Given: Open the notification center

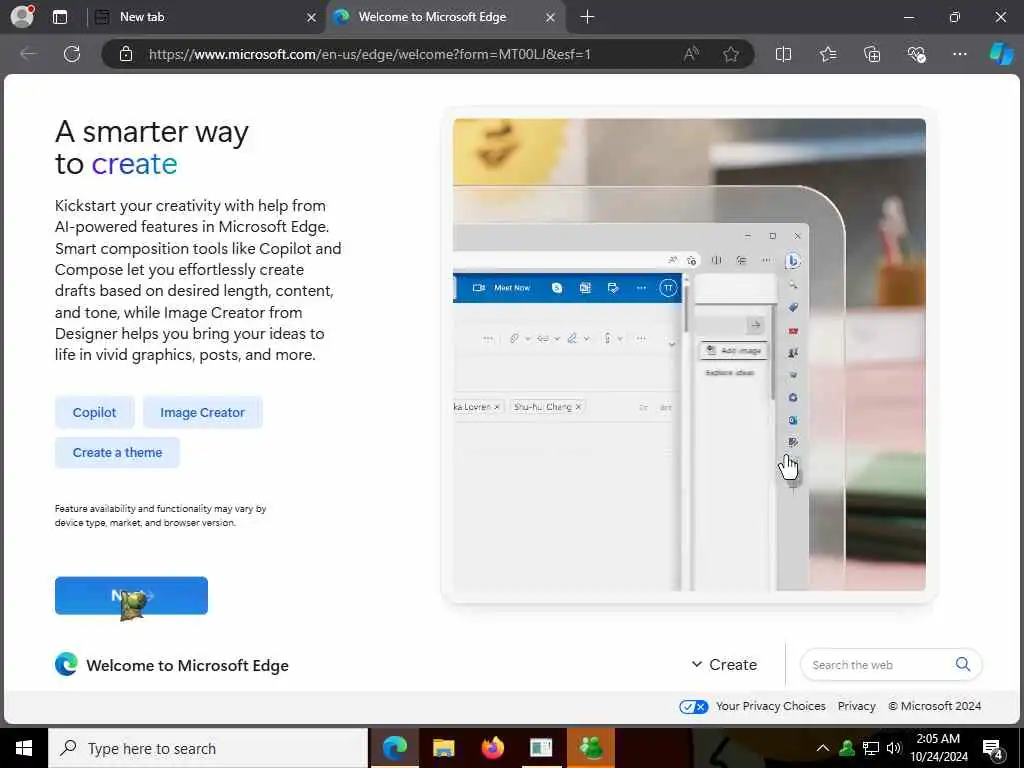Looking at the screenshot, I should click(993, 749).
